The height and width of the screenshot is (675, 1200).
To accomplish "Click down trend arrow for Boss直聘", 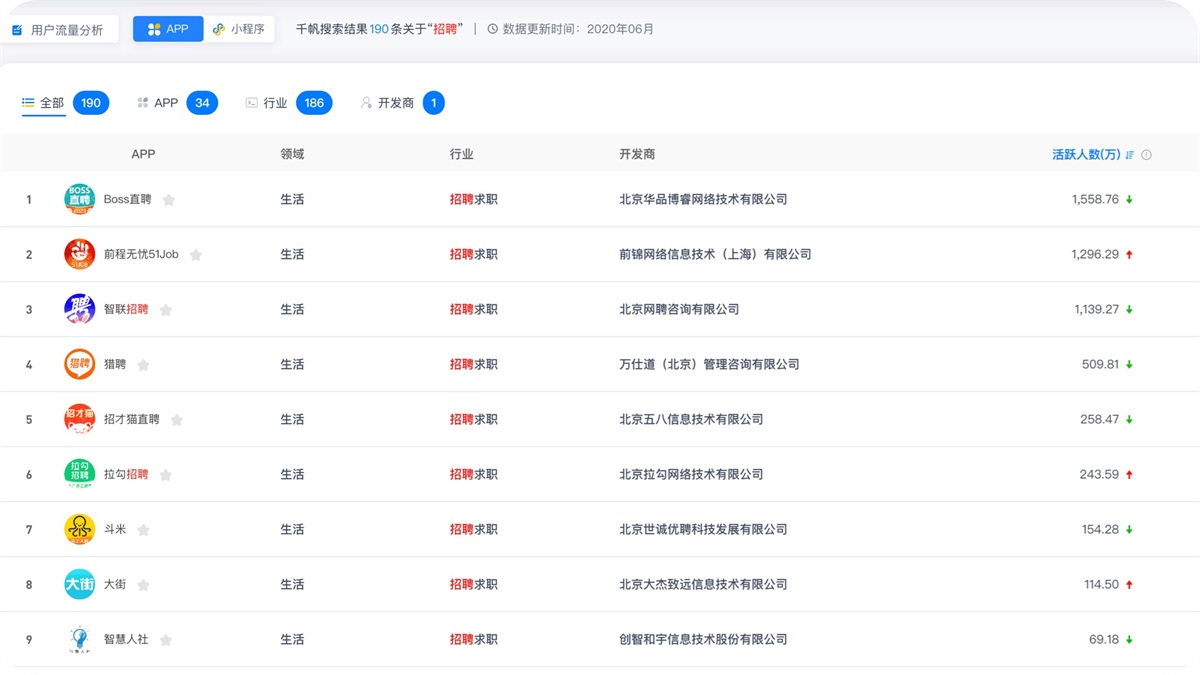I will pos(1129,200).
